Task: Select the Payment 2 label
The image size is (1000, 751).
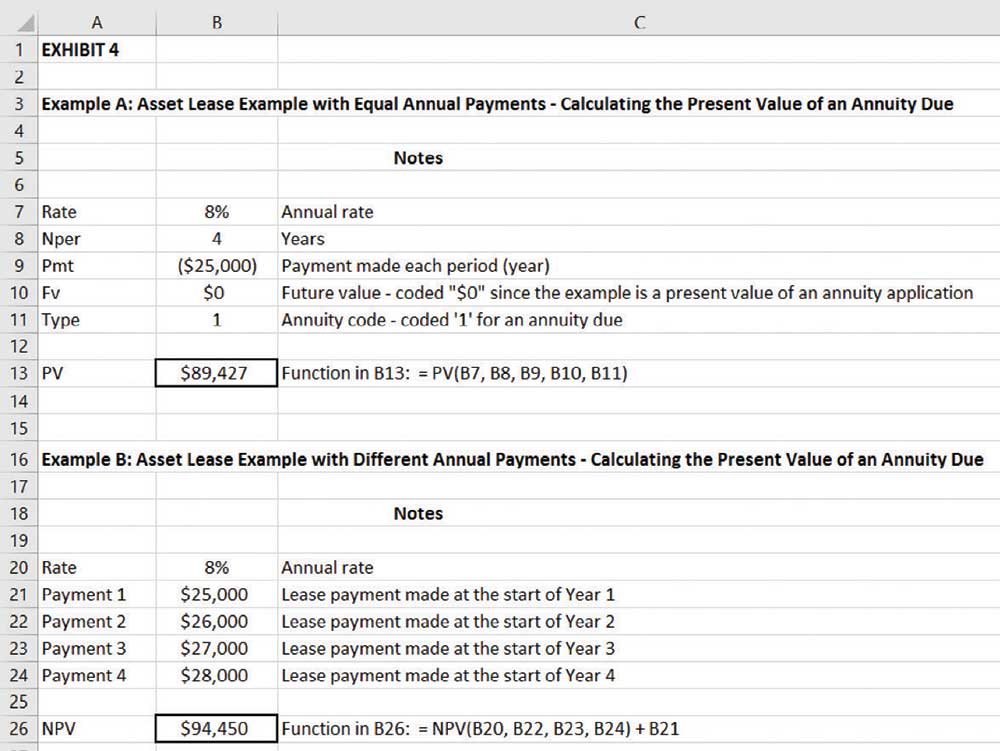Action: [84, 622]
